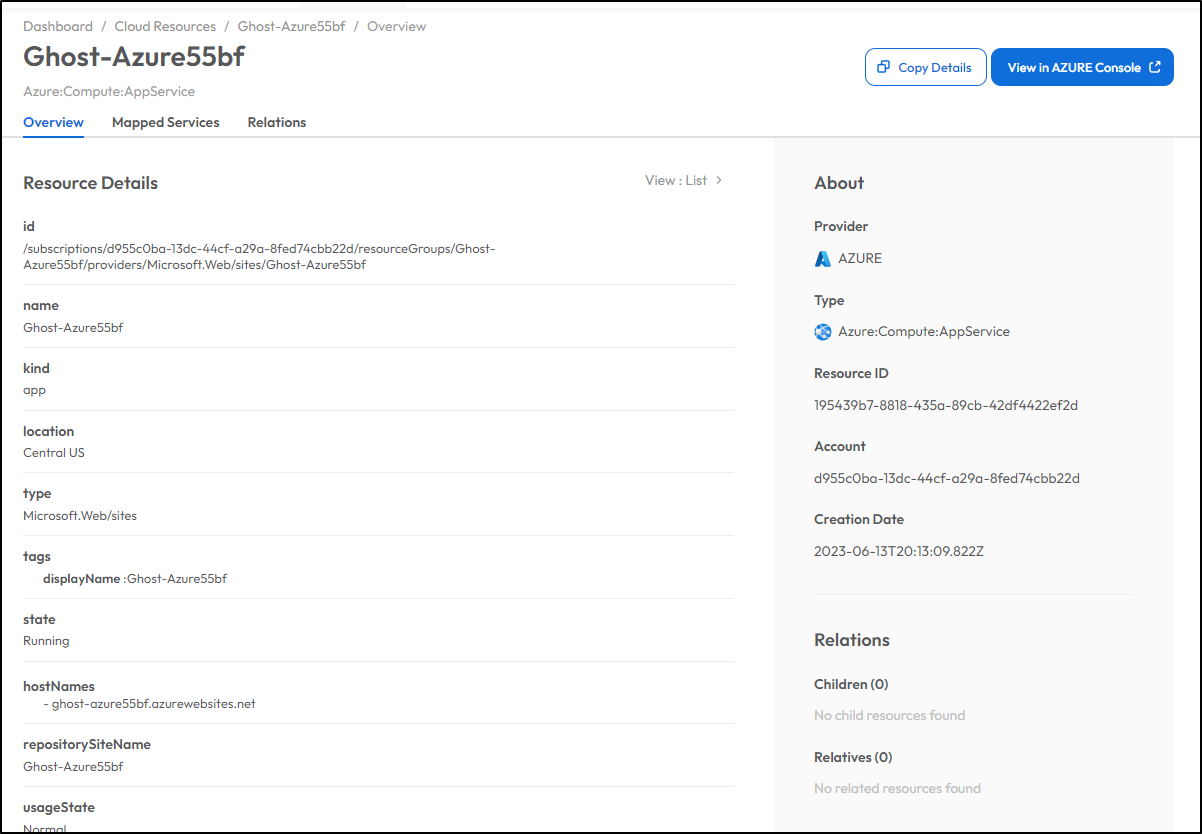
Task: Click the Resource Details heading
Action: pyautogui.click(x=91, y=183)
